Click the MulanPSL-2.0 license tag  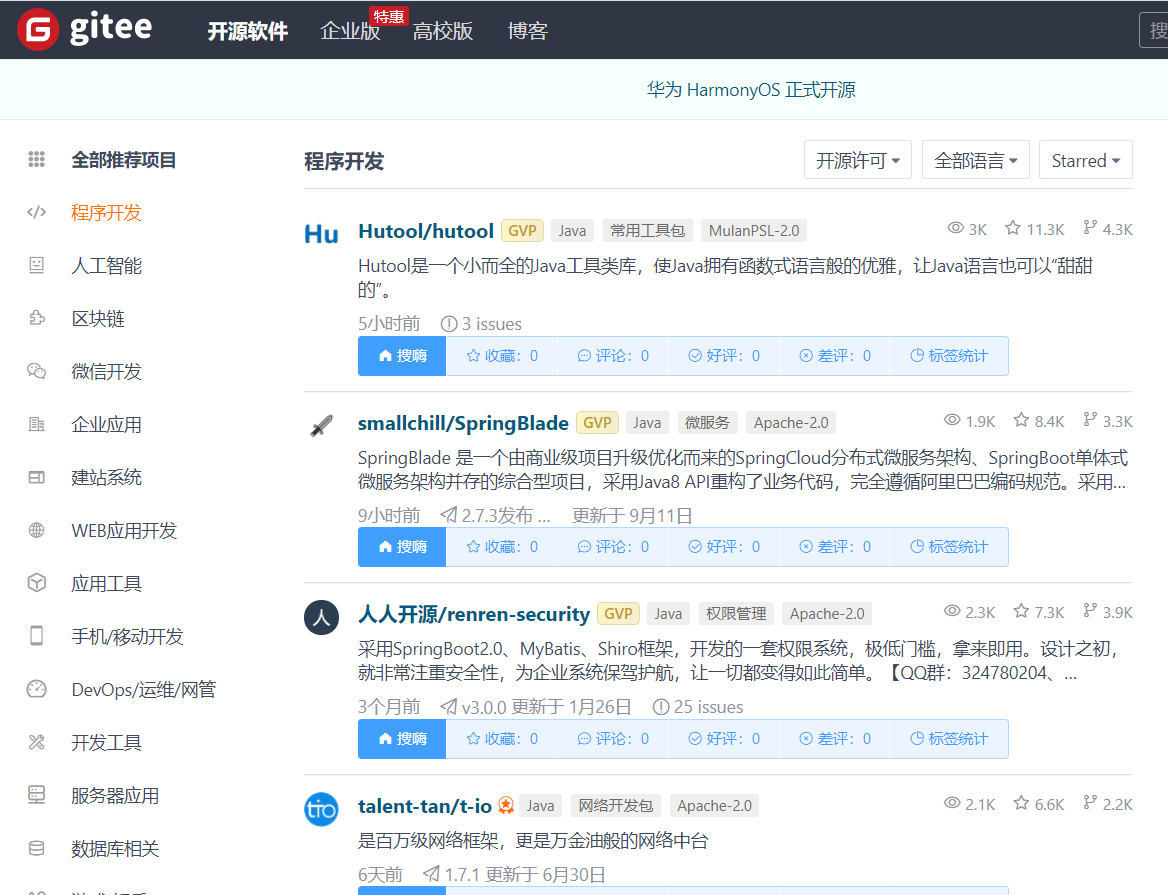click(754, 231)
